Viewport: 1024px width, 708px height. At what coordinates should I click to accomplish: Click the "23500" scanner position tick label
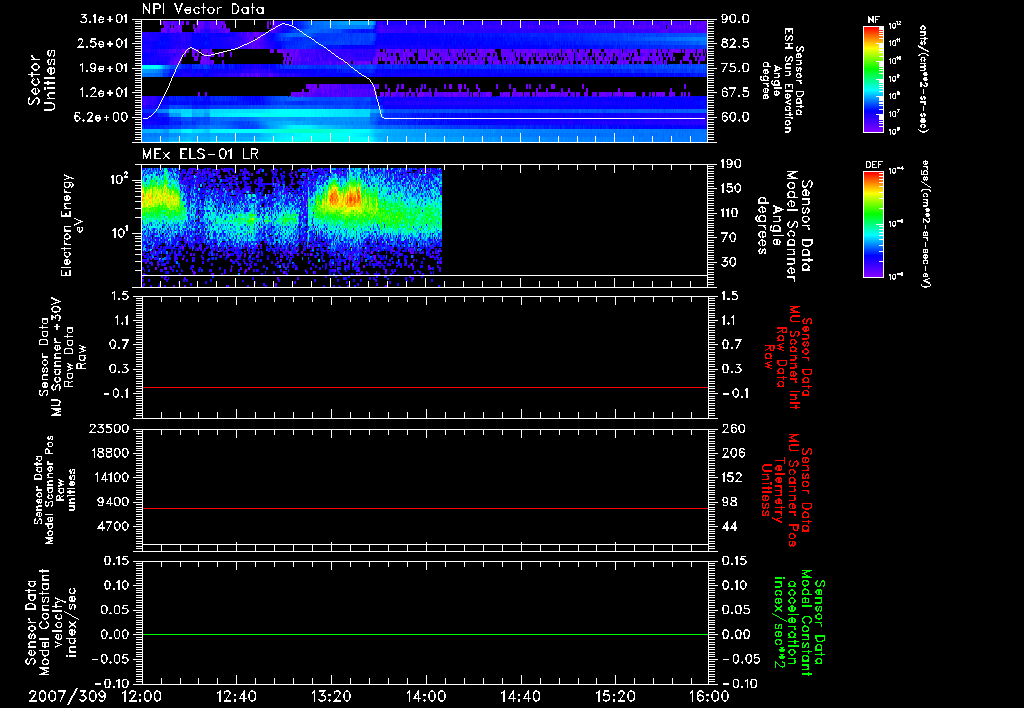[x=109, y=429]
